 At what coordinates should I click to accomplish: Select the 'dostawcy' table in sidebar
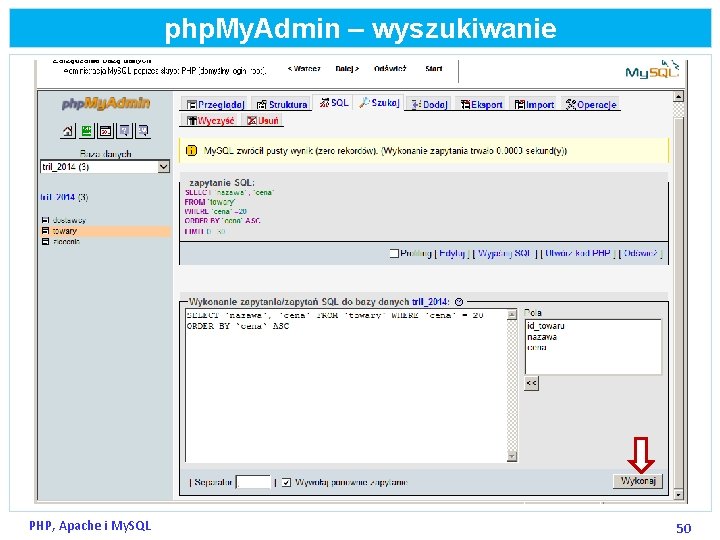click(x=69, y=220)
